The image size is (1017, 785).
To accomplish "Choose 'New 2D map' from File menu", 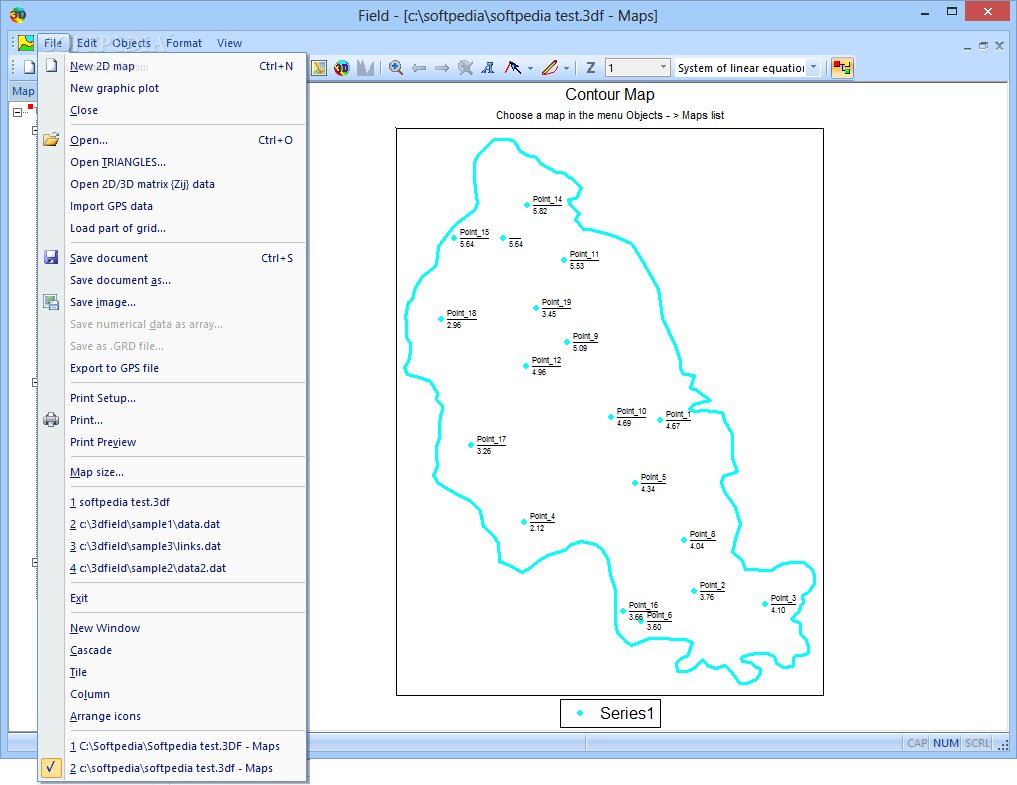I will point(171,66).
